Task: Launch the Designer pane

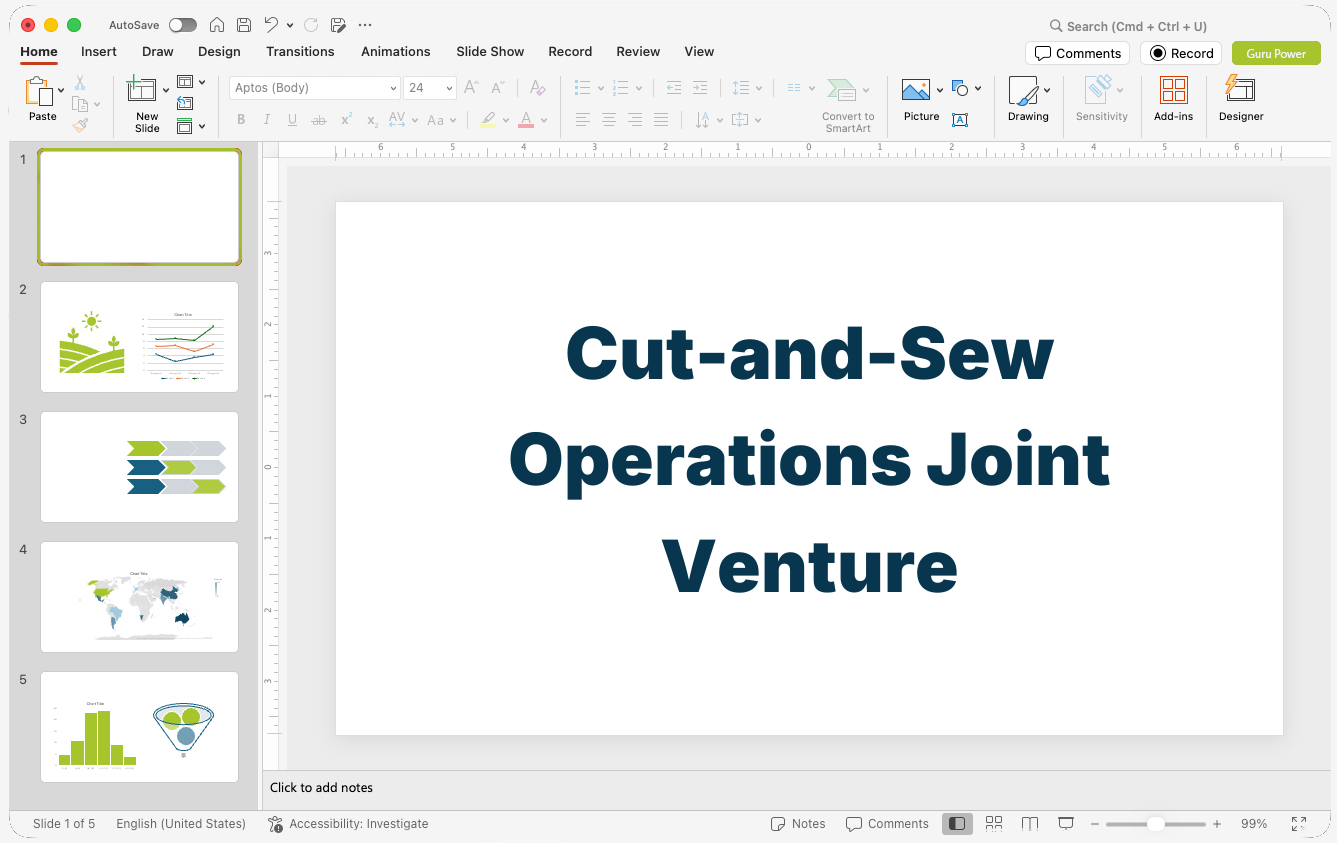Action: 1241,99
